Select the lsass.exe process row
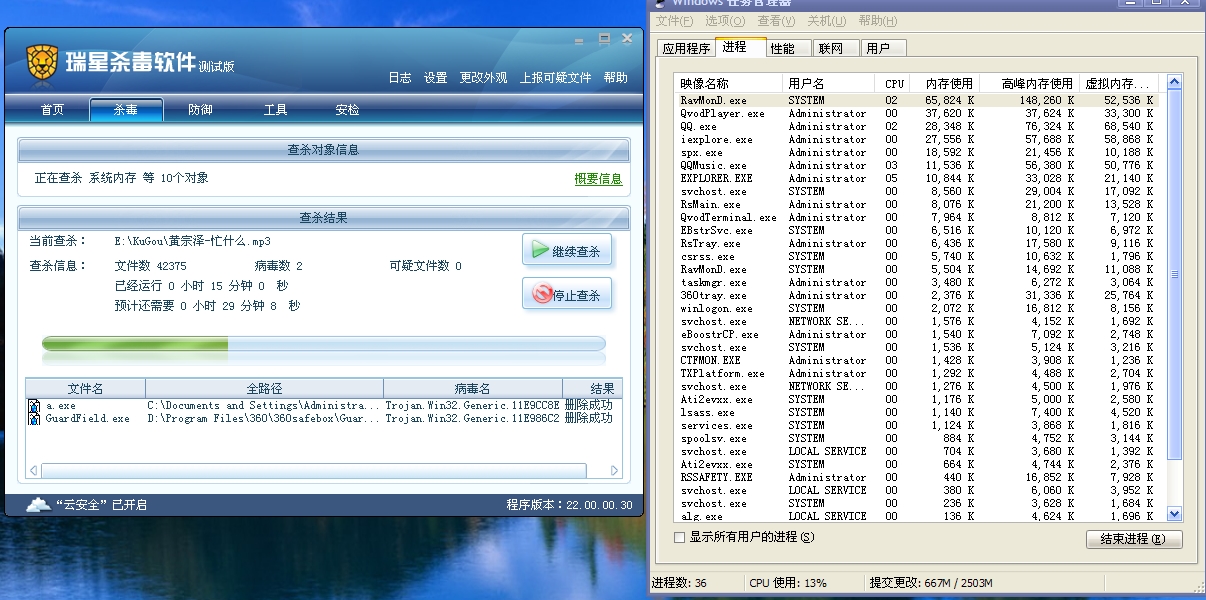The image size is (1206, 600). point(917,413)
